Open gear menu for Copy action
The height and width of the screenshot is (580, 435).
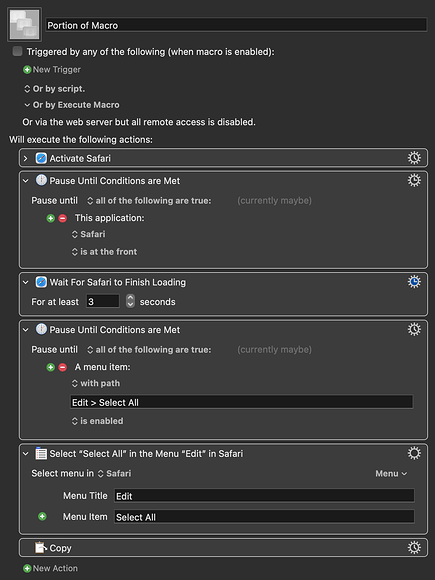click(414, 547)
